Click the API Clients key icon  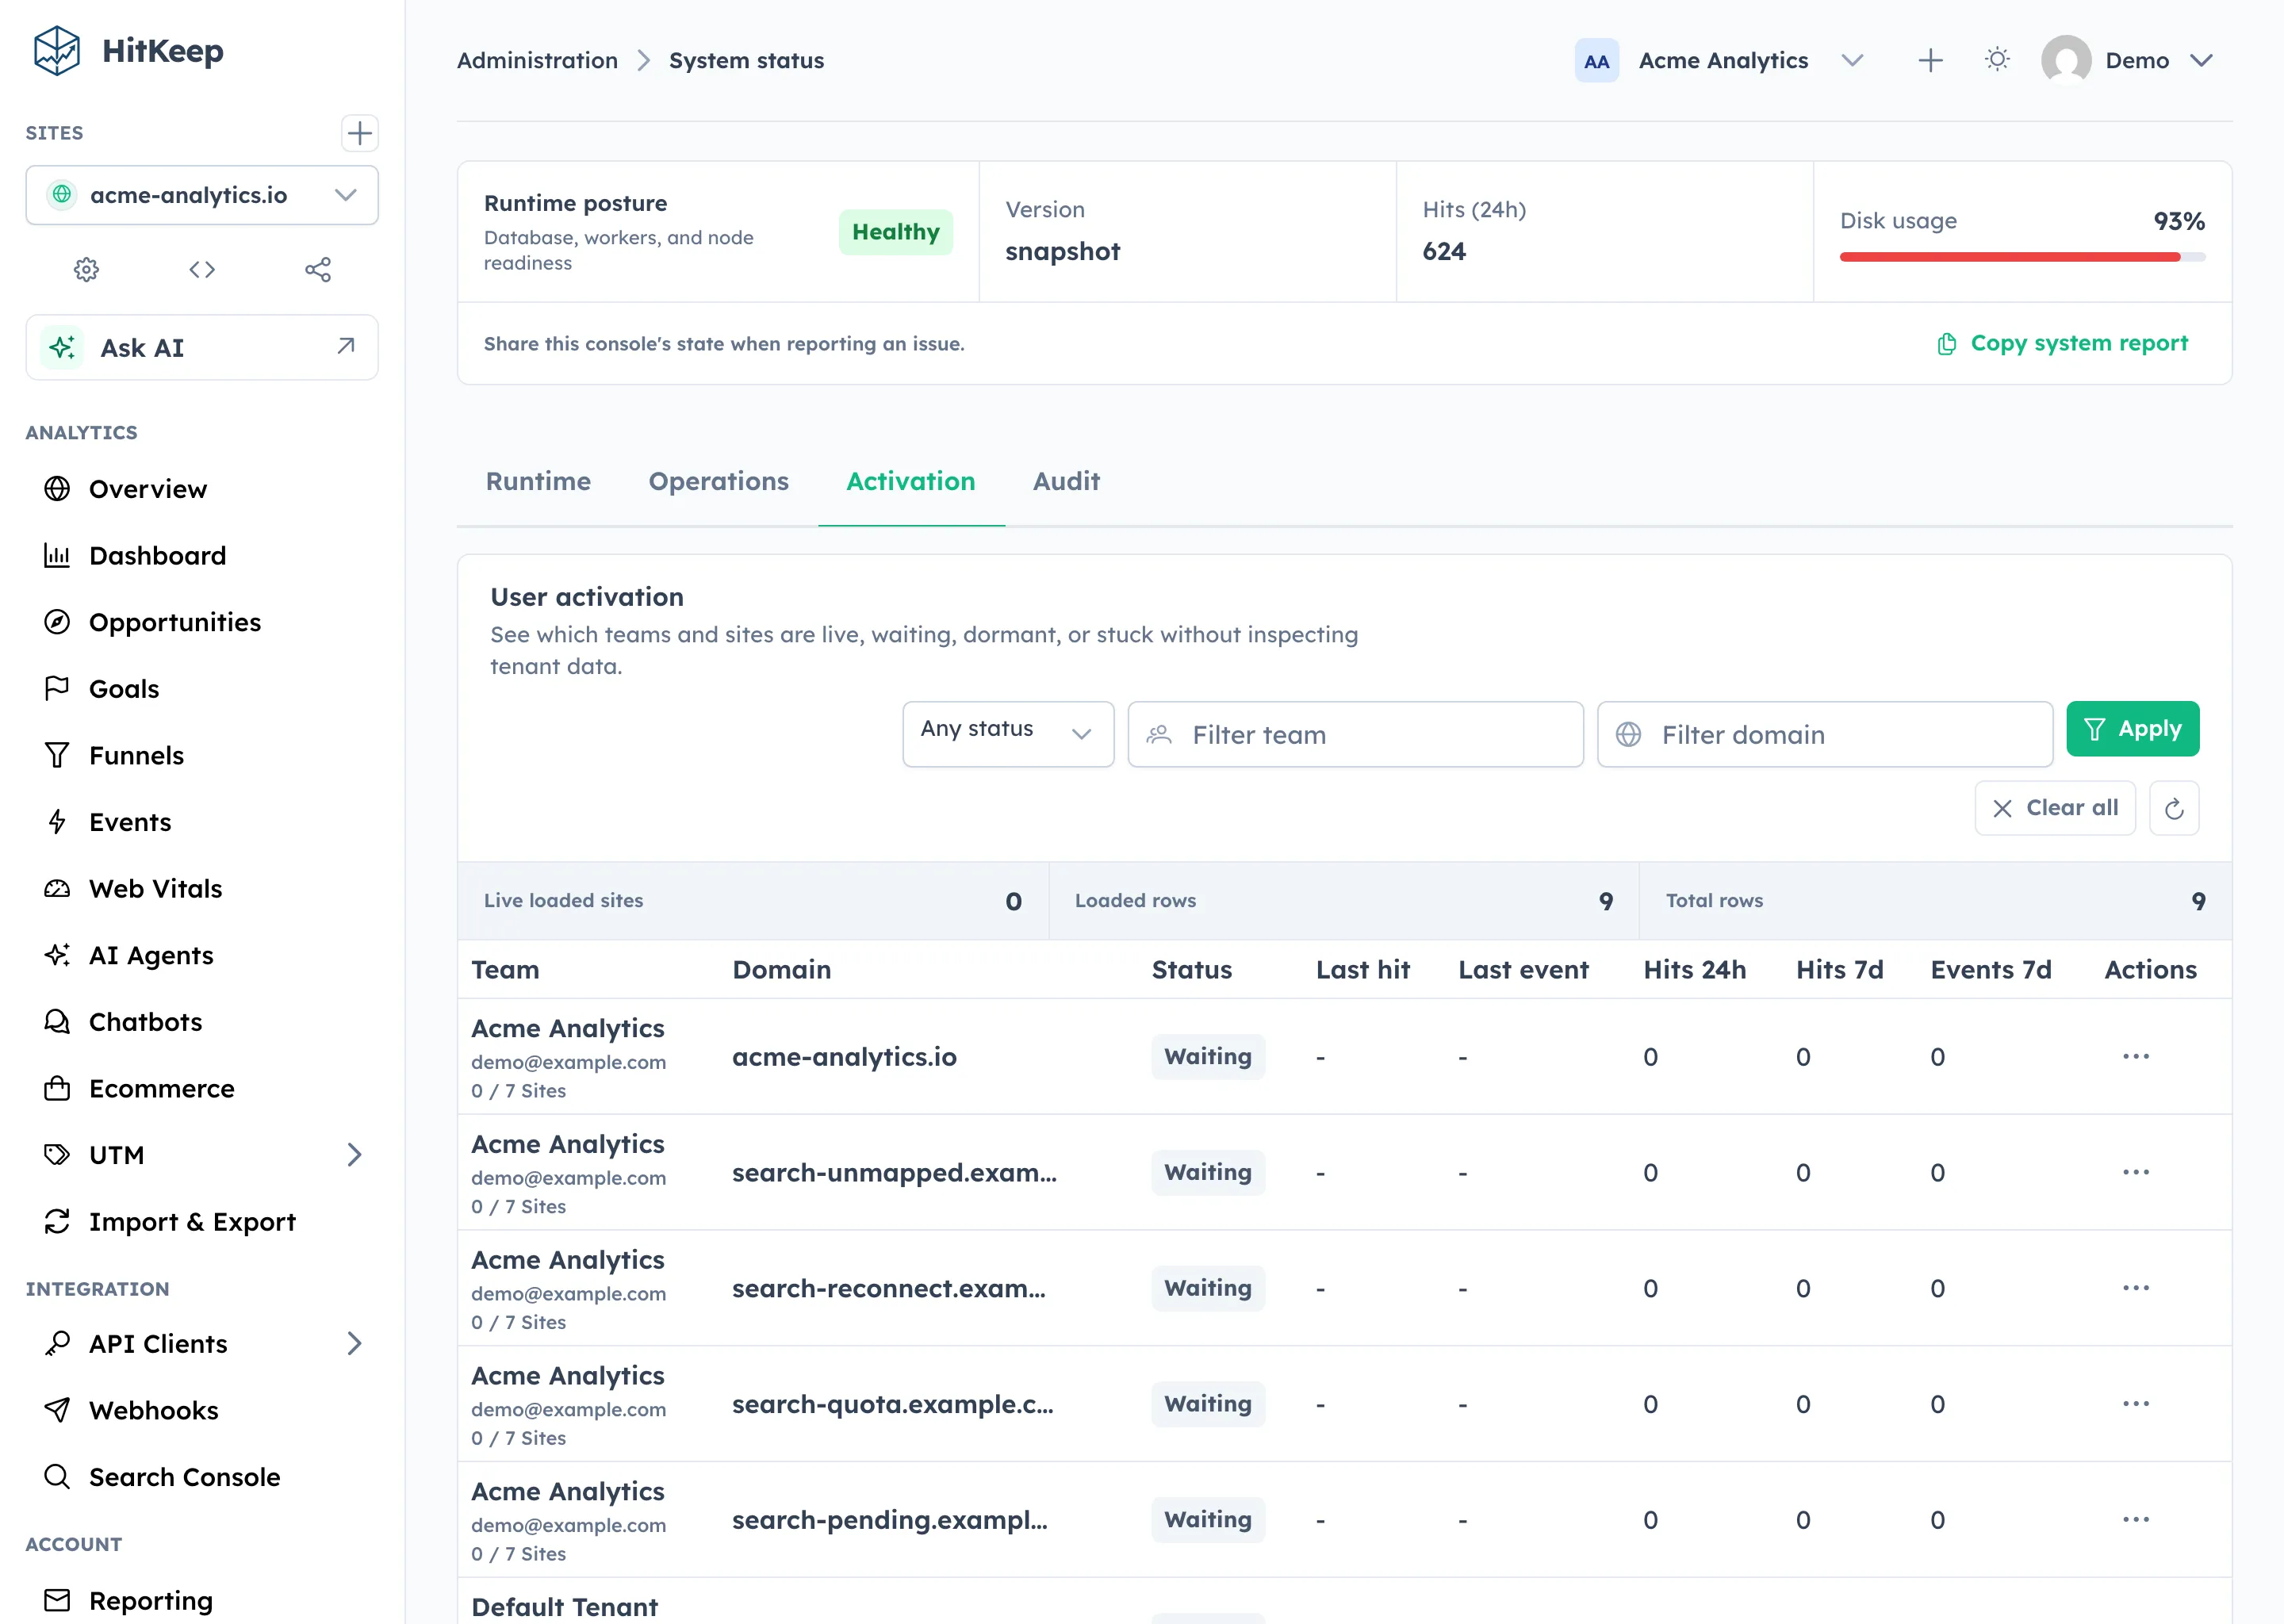point(57,1343)
